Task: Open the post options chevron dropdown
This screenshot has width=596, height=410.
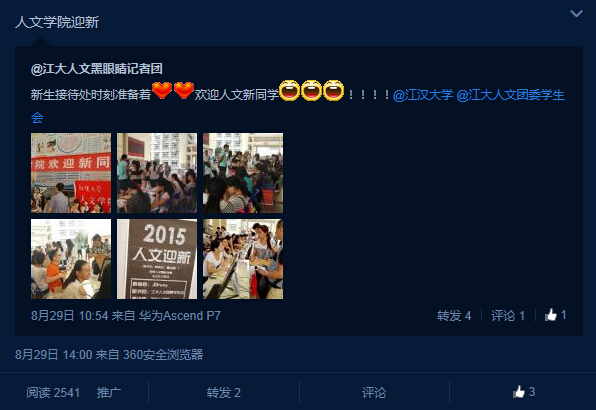Action: pos(576,14)
